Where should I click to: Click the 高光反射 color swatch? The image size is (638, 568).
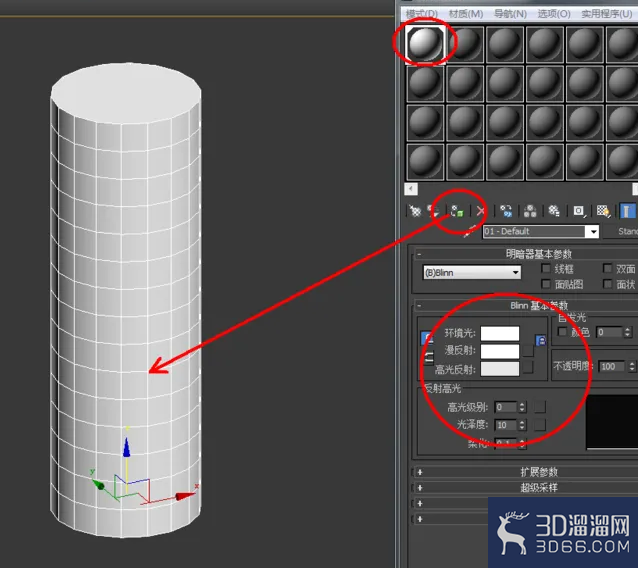(500, 369)
